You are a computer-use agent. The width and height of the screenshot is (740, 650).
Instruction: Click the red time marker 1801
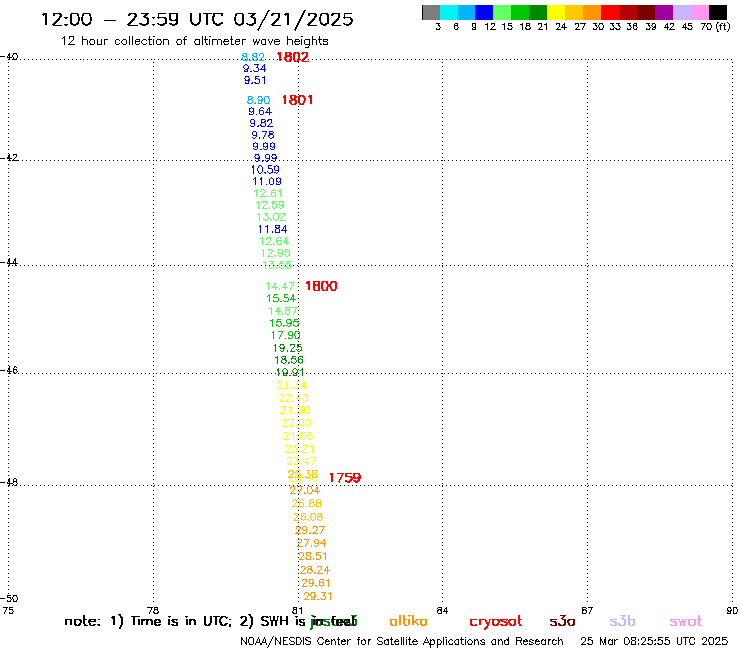pyautogui.click(x=297, y=100)
